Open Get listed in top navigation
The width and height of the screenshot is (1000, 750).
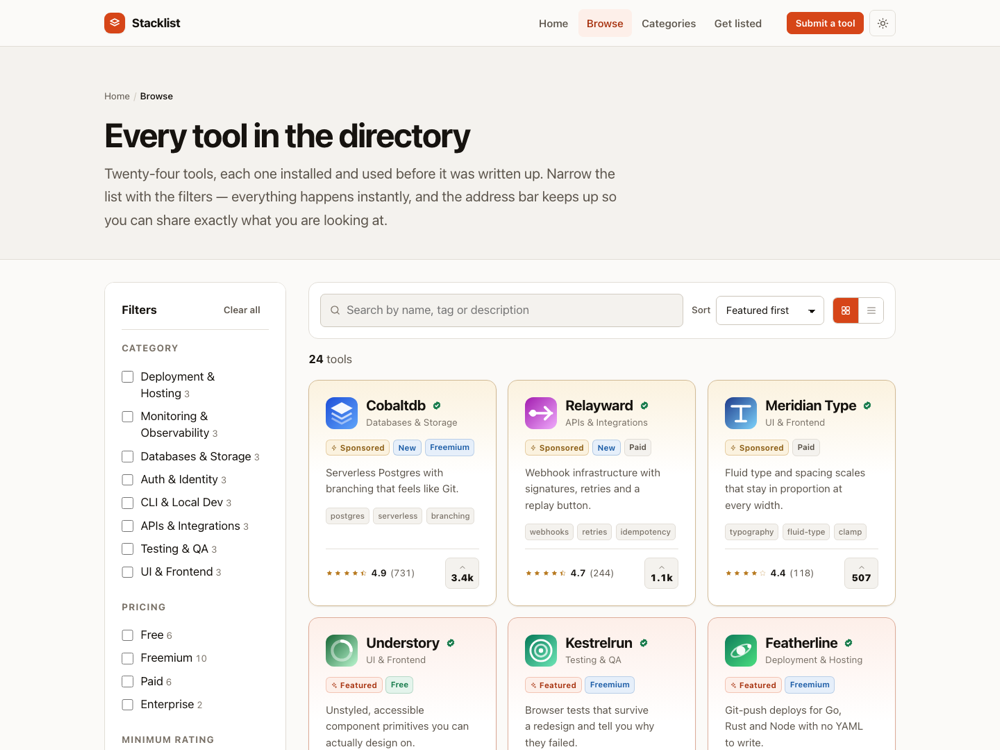point(738,24)
